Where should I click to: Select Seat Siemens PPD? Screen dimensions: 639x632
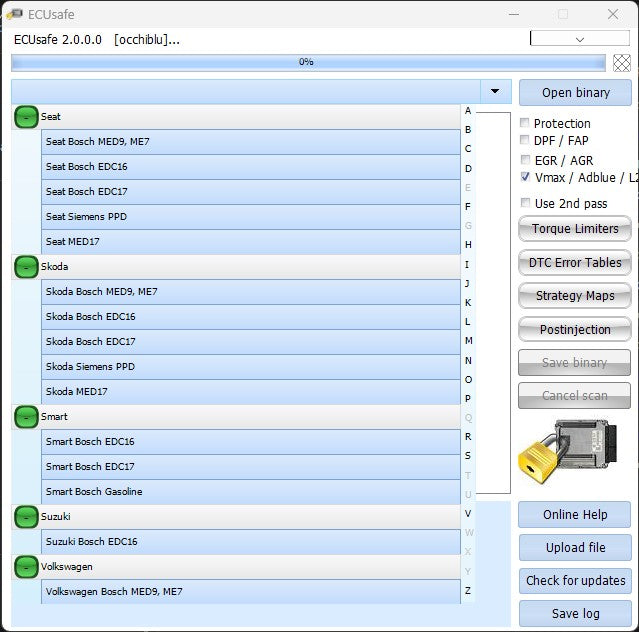click(251, 217)
